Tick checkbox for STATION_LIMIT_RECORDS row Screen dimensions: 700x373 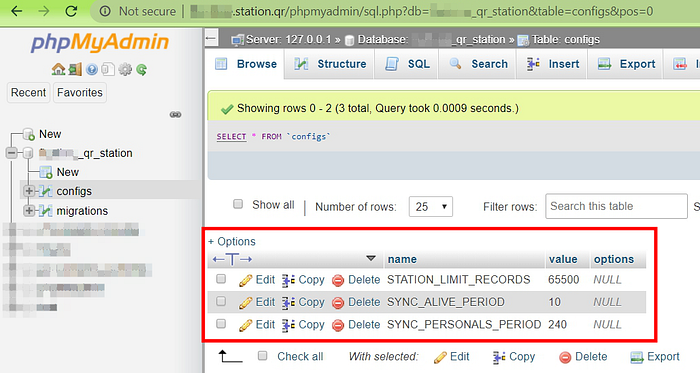coord(221,279)
